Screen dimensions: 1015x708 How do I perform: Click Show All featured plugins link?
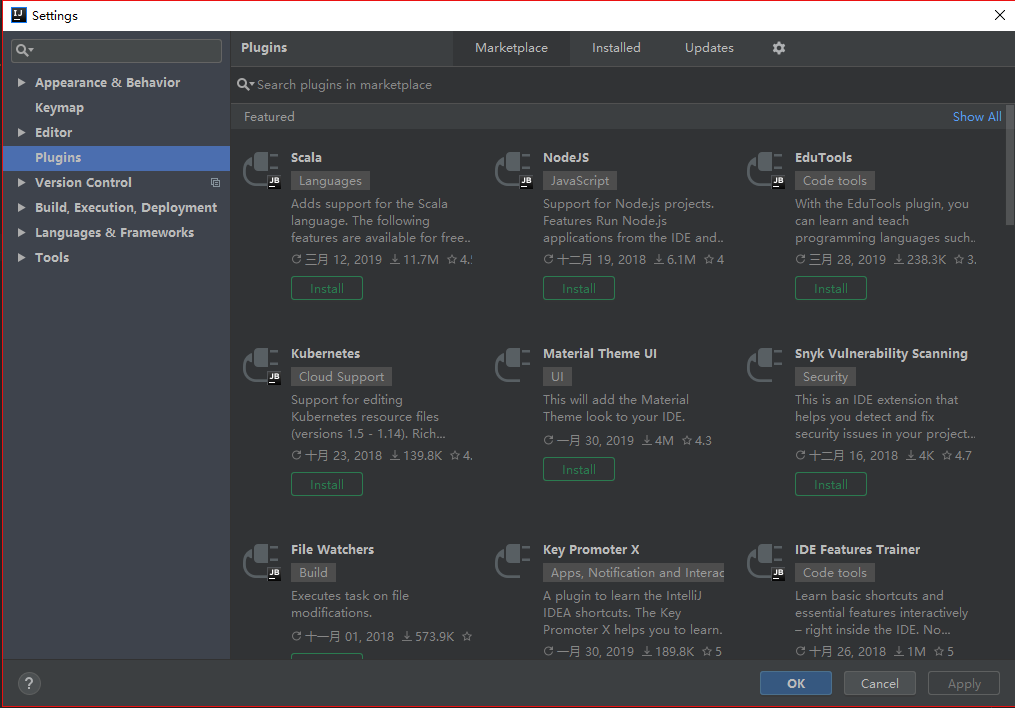click(977, 116)
